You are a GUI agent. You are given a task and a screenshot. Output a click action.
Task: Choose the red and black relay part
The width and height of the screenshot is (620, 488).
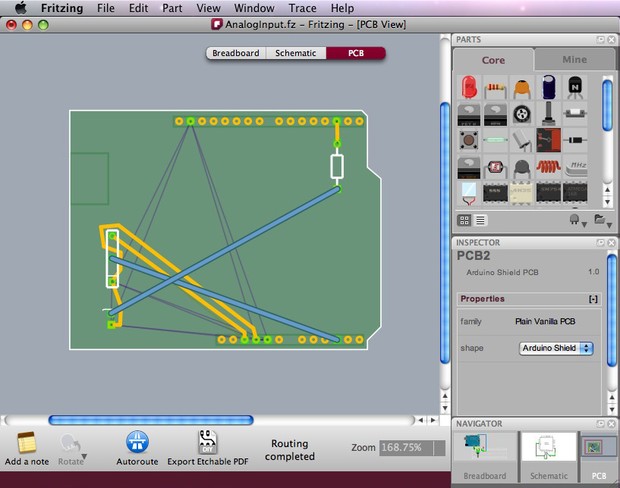(548, 140)
